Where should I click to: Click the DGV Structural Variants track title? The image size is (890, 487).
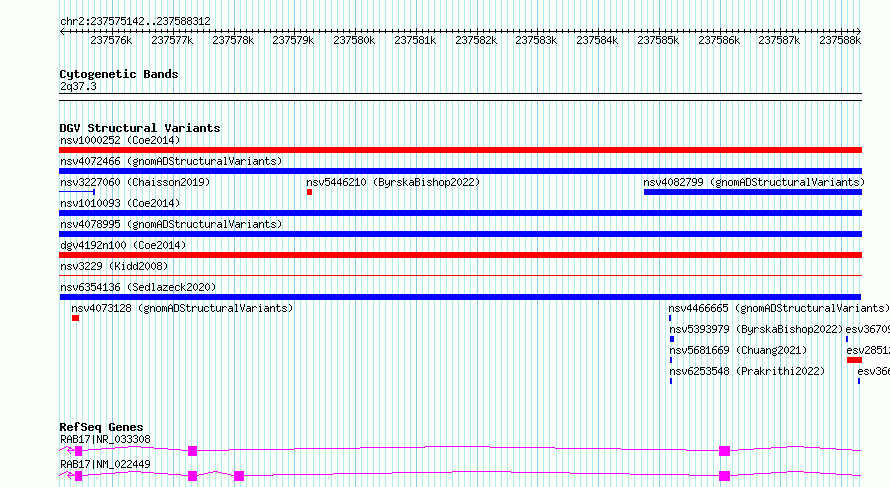click(x=140, y=128)
